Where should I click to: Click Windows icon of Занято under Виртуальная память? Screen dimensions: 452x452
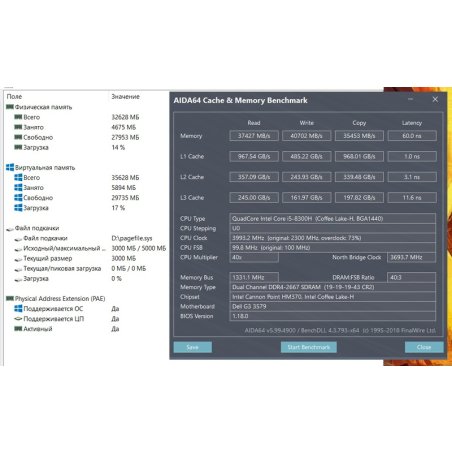18,187
